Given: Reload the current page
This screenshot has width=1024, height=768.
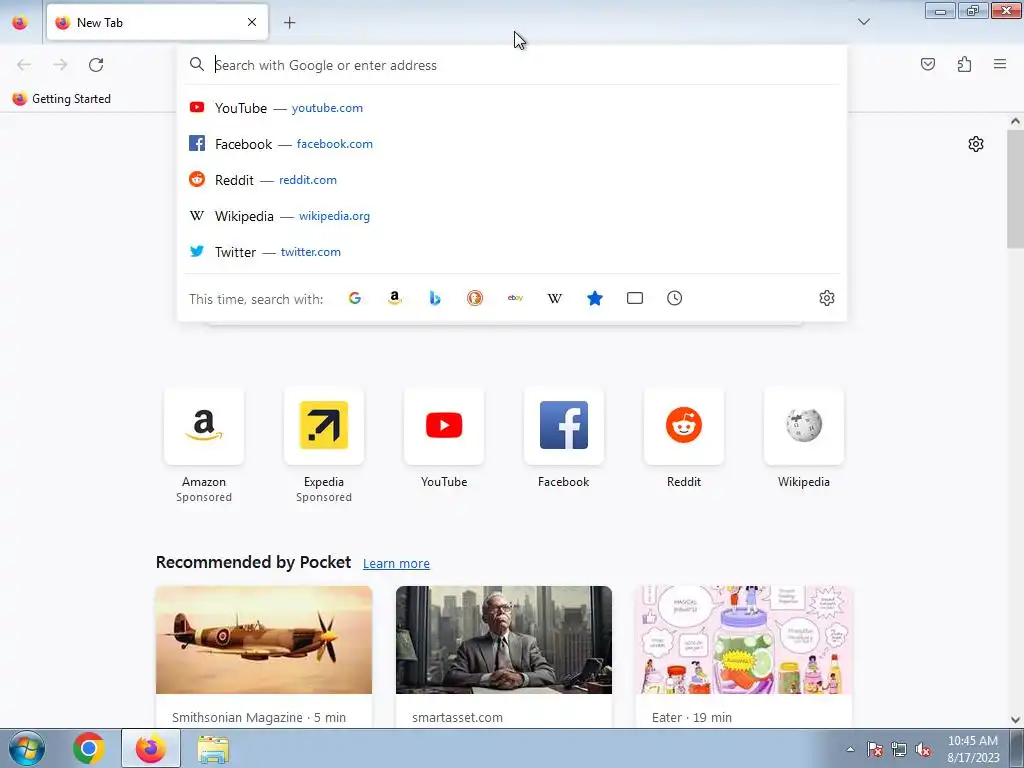Looking at the screenshot, I should pos(96,65).
